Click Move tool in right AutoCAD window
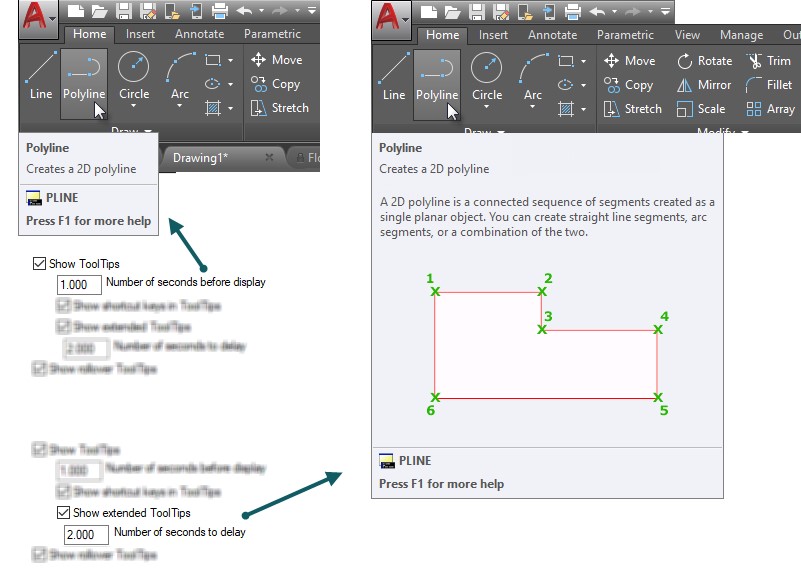Image resolution: width=801 pixels, height=580 pixels. click(629, 61)
